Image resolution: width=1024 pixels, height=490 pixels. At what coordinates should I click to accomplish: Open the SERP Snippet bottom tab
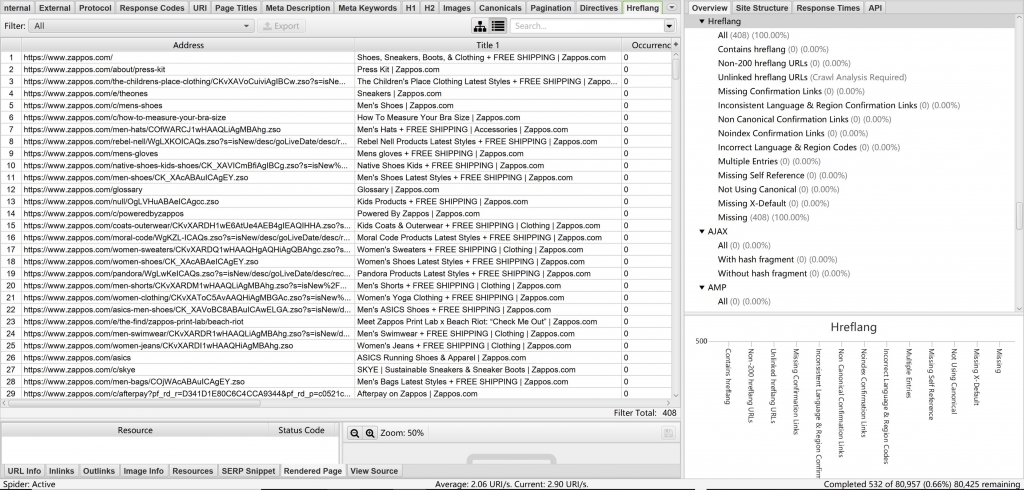248,470
